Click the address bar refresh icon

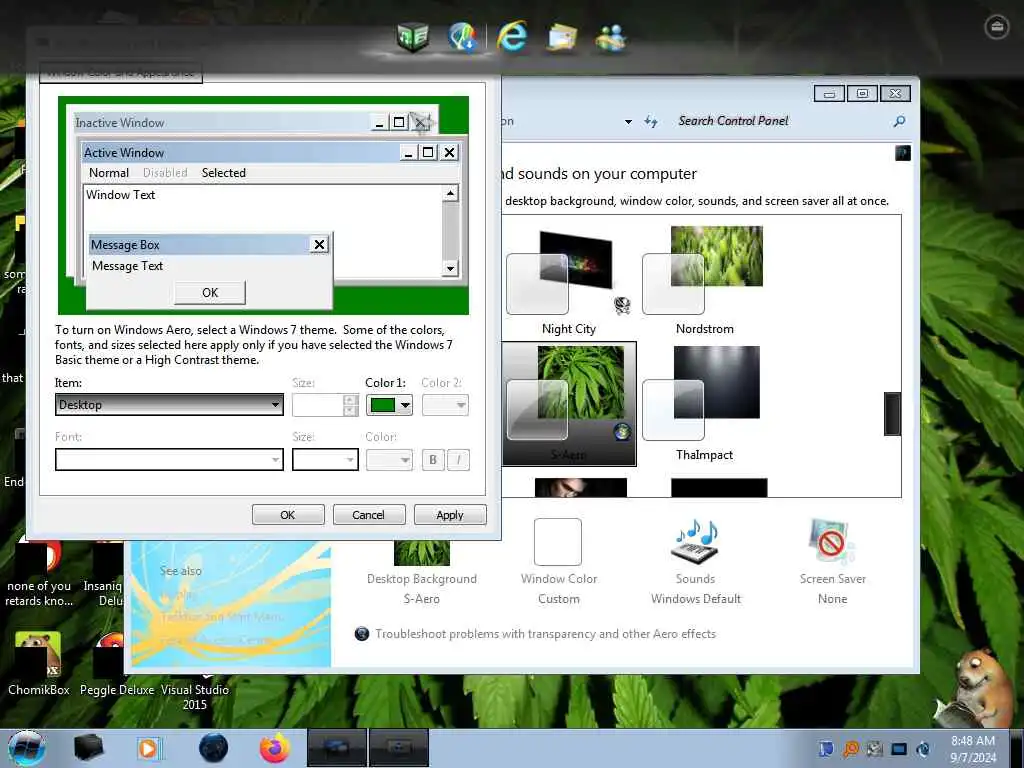[x=650, y=121]
